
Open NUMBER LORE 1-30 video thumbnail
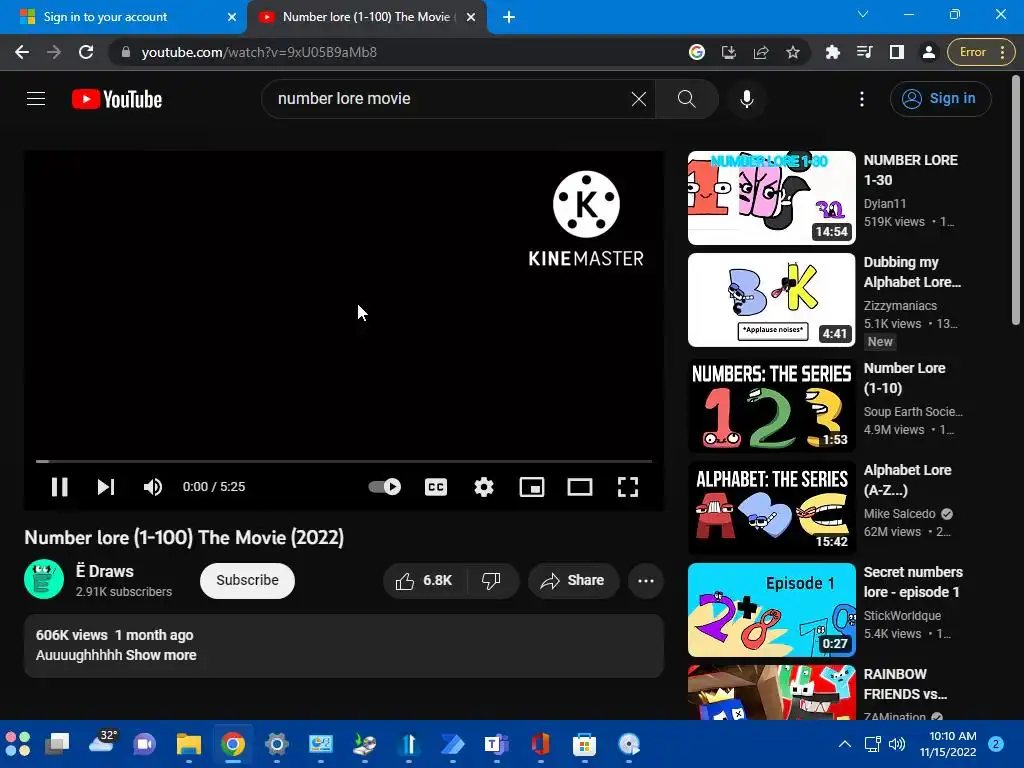coord(771,198)
